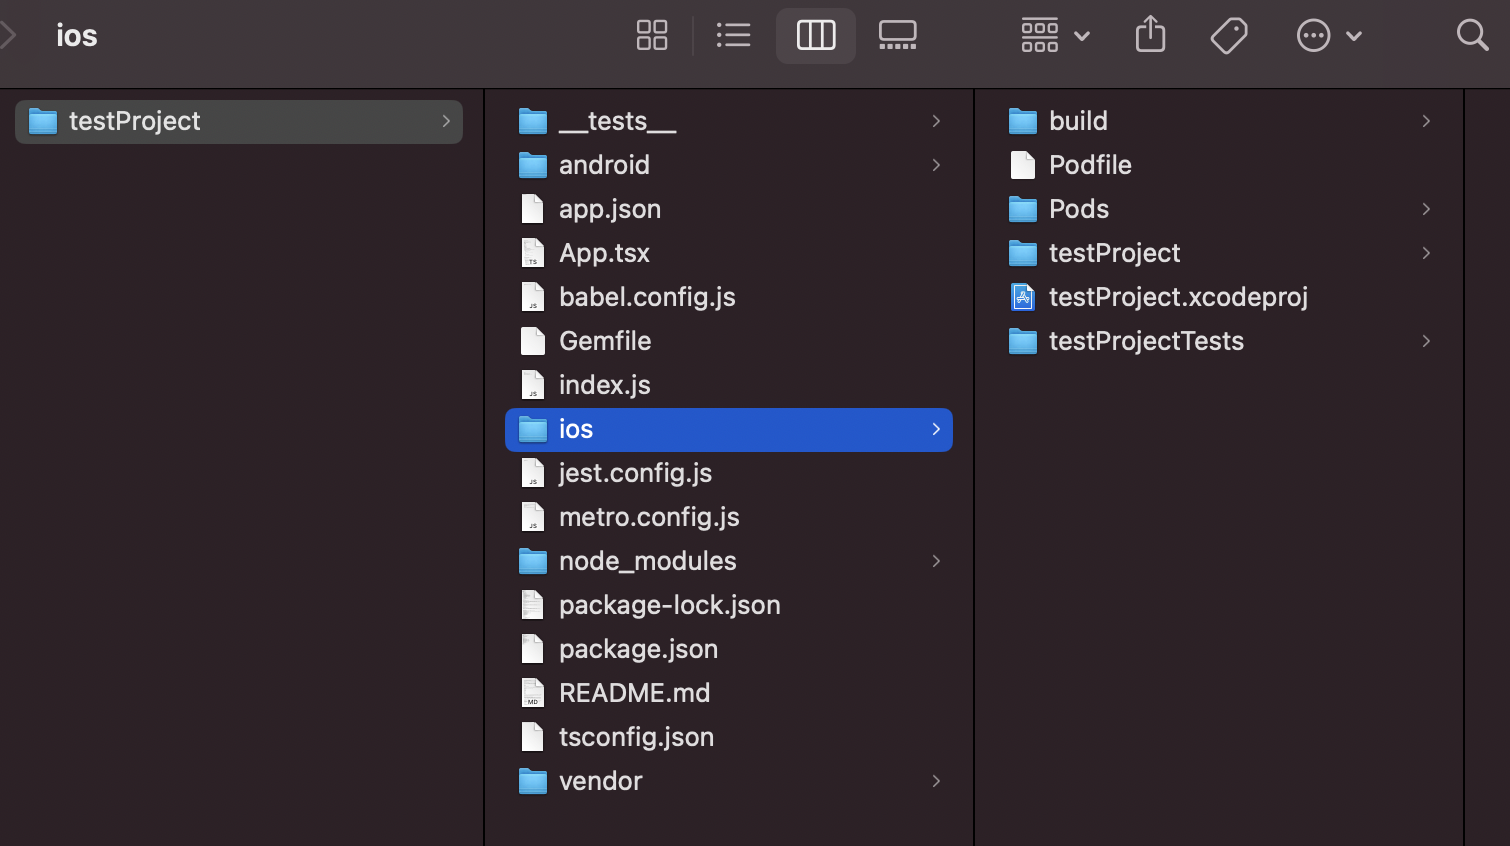Click the ios folder chevron
Viewport: 1510px width, 846px height.
pos(936,429)
